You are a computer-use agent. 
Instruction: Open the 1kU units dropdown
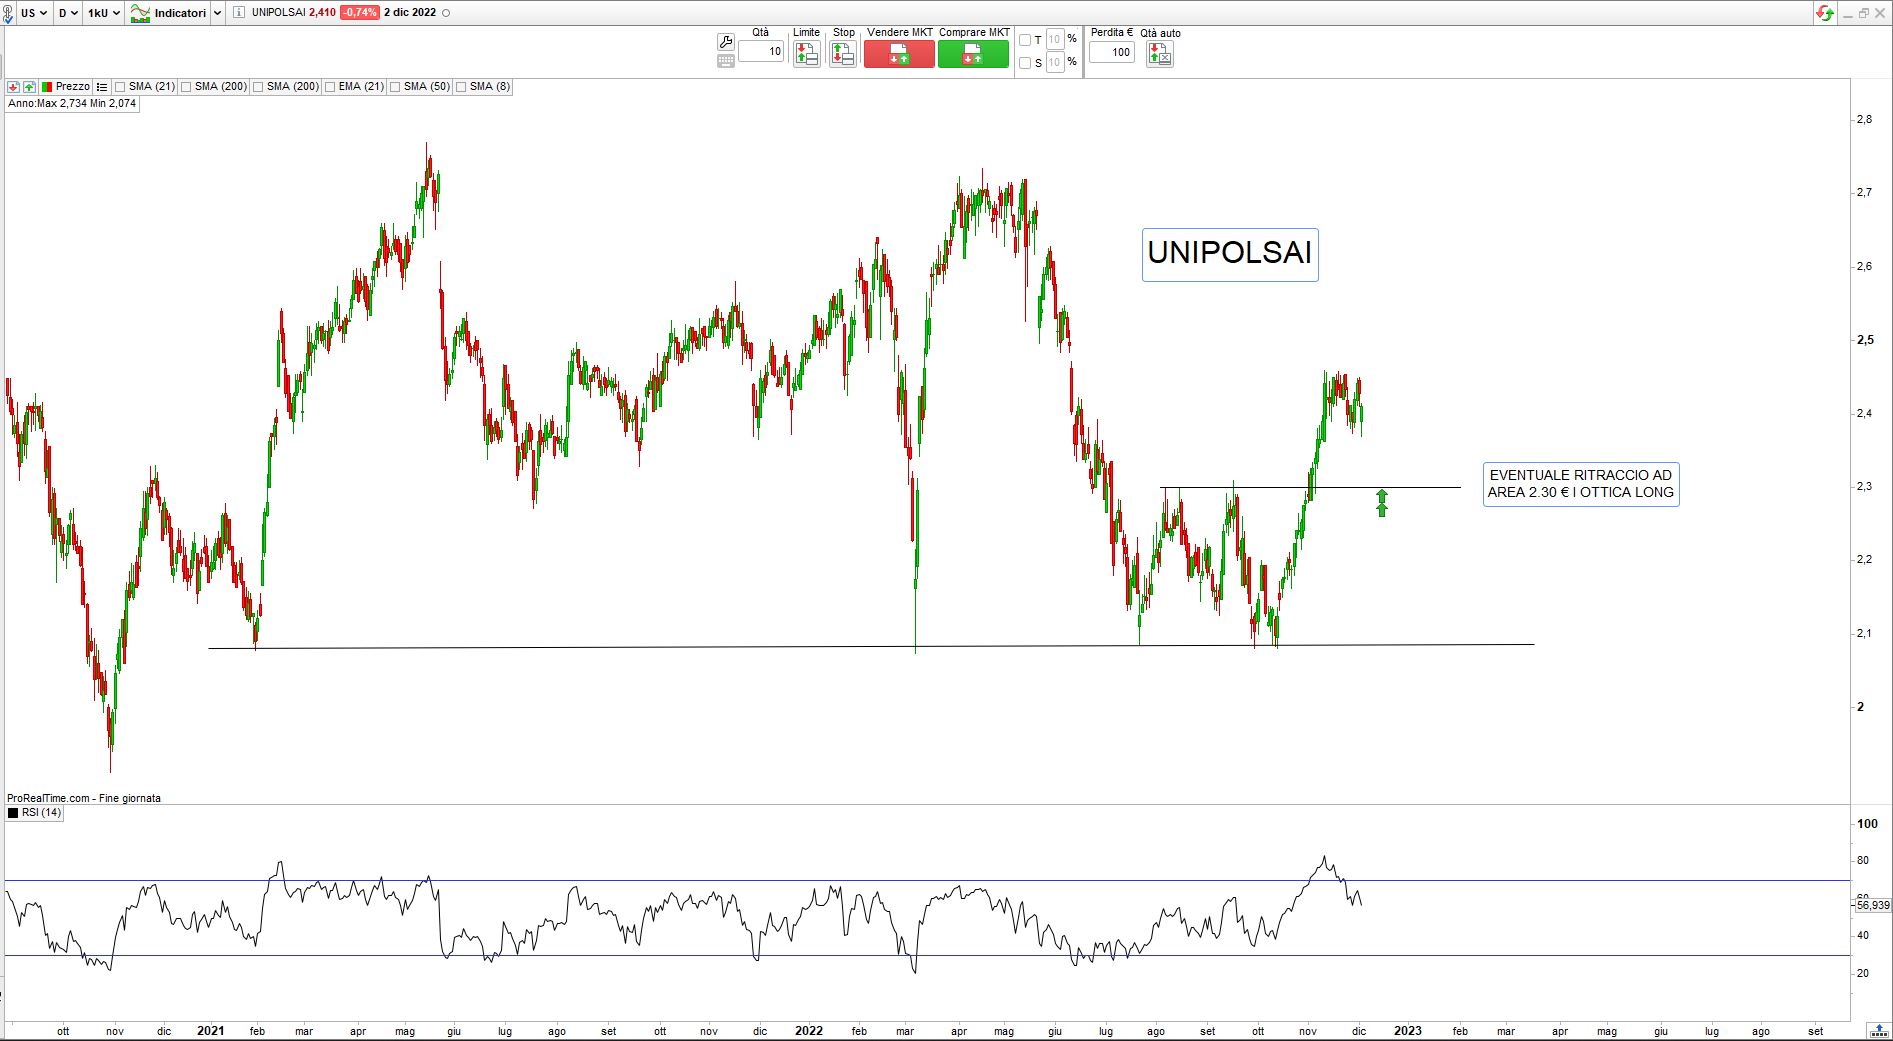coord(104,13)
